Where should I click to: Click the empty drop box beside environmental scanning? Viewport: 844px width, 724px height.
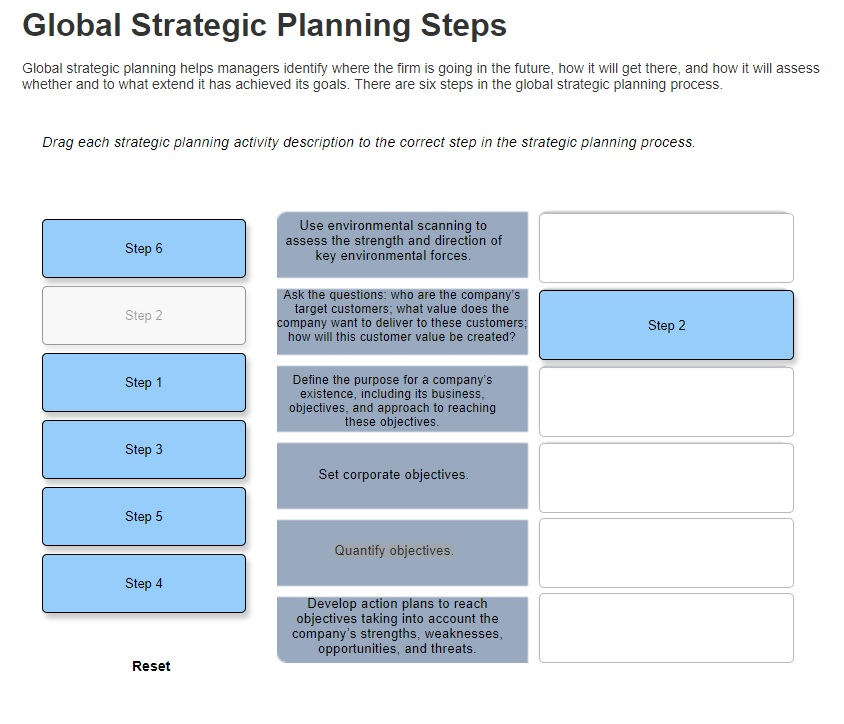[x=666, y=248]
